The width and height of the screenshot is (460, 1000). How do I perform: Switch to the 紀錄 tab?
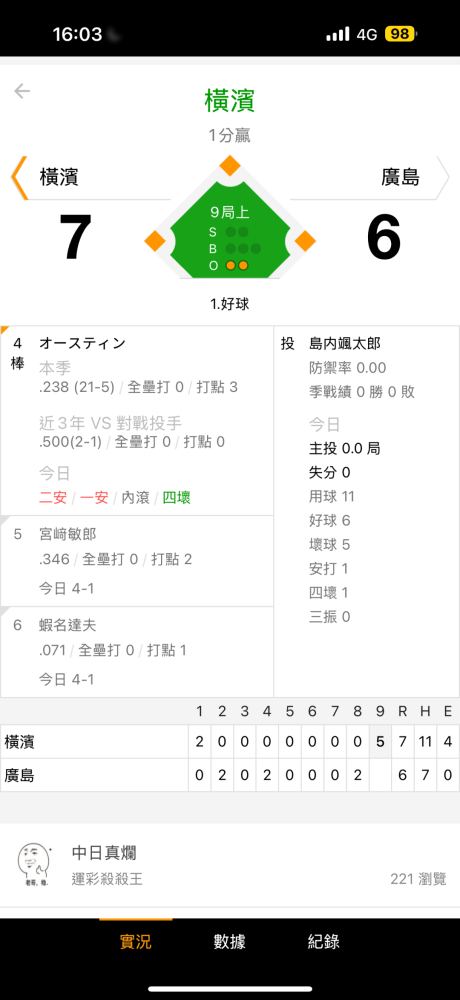coord(323,941)
